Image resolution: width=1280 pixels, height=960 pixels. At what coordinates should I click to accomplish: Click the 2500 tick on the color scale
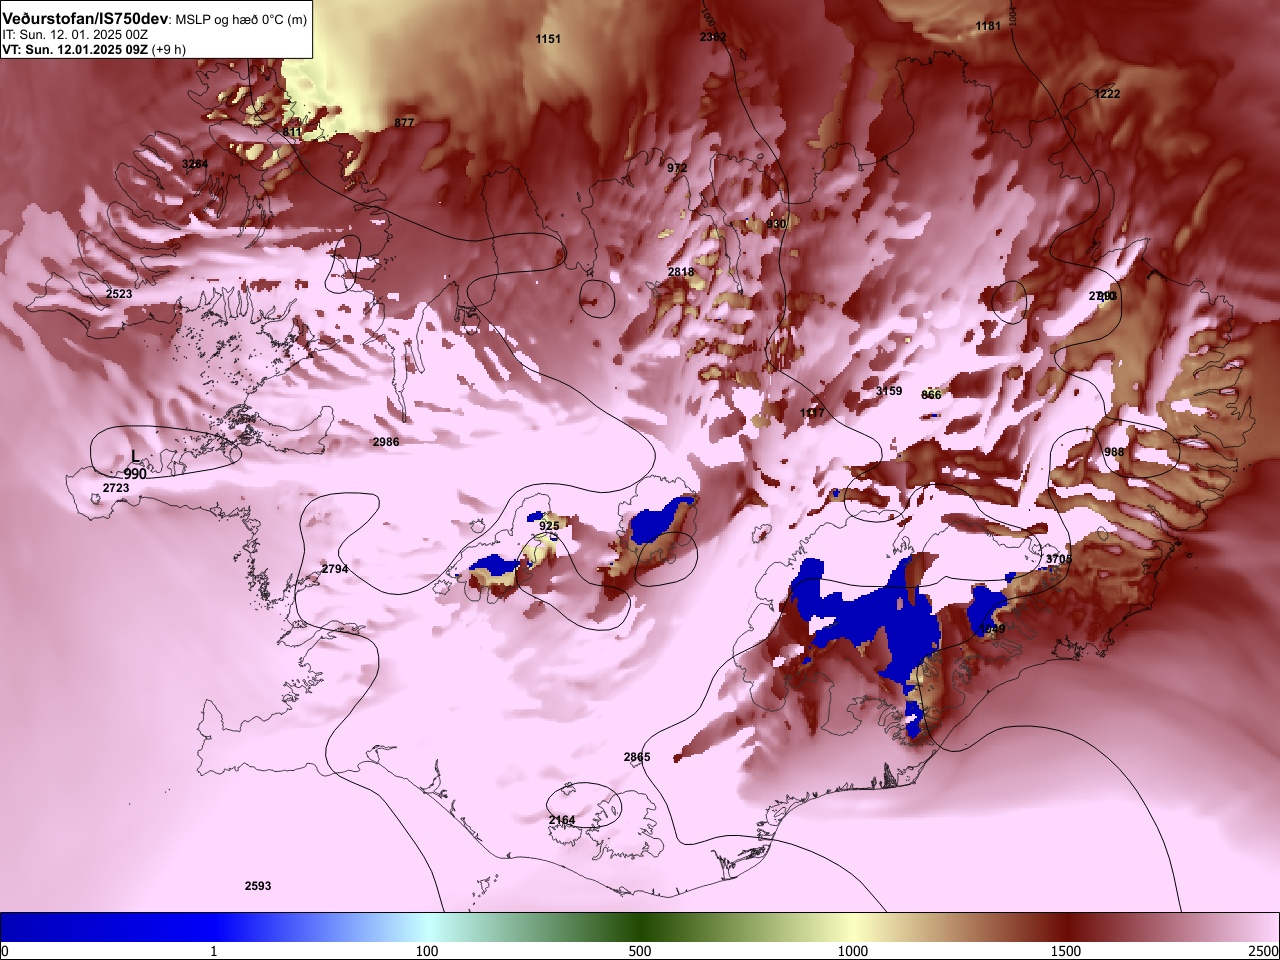1264,951
